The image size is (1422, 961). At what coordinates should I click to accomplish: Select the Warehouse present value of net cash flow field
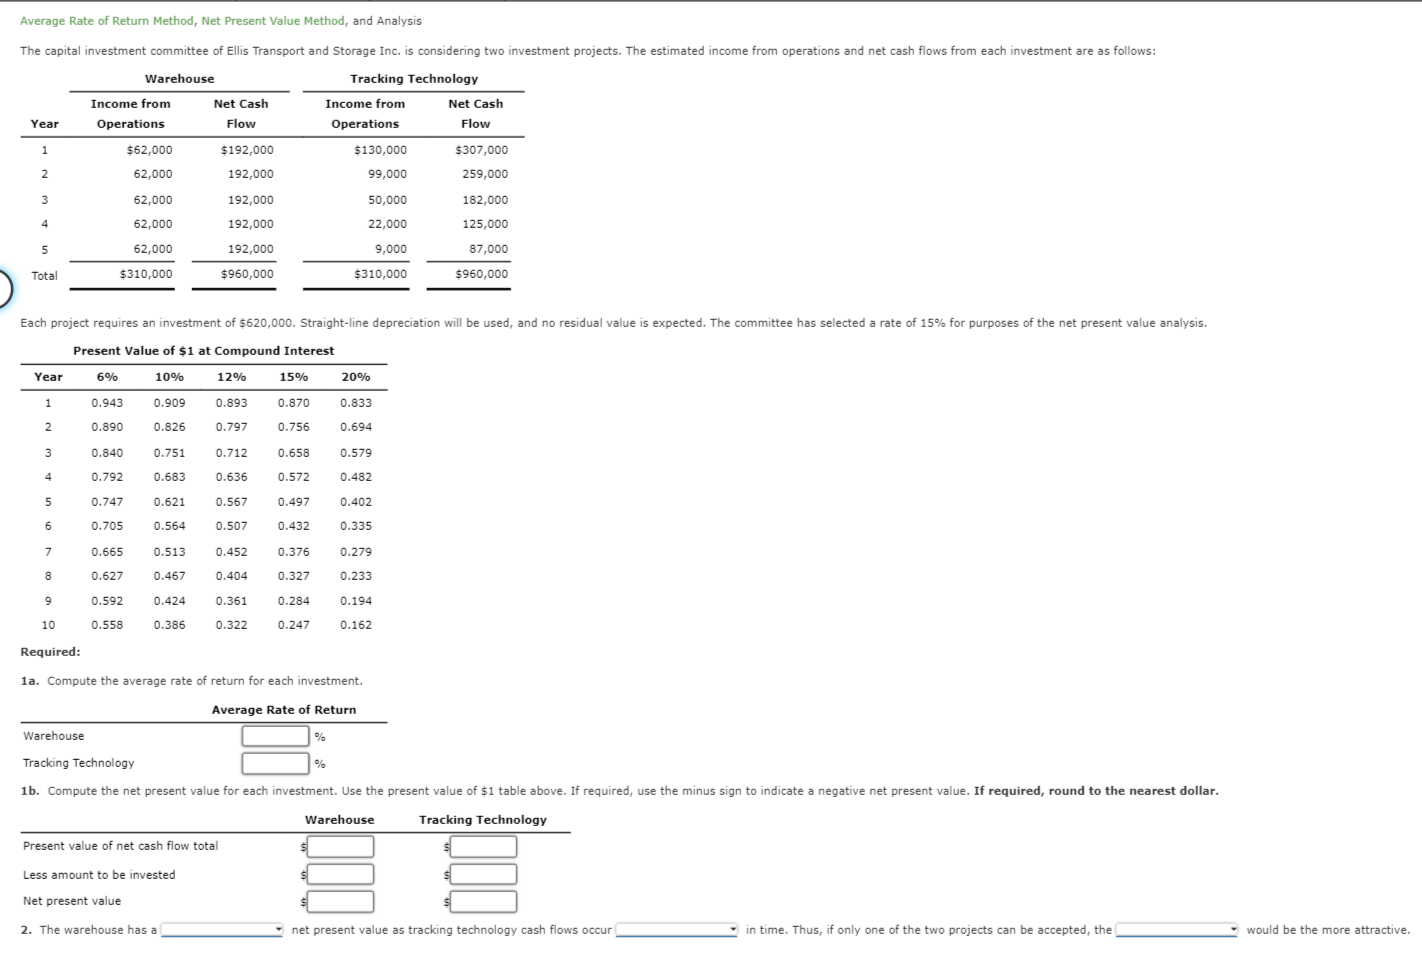pyautogui.click(x=340, y=846)
